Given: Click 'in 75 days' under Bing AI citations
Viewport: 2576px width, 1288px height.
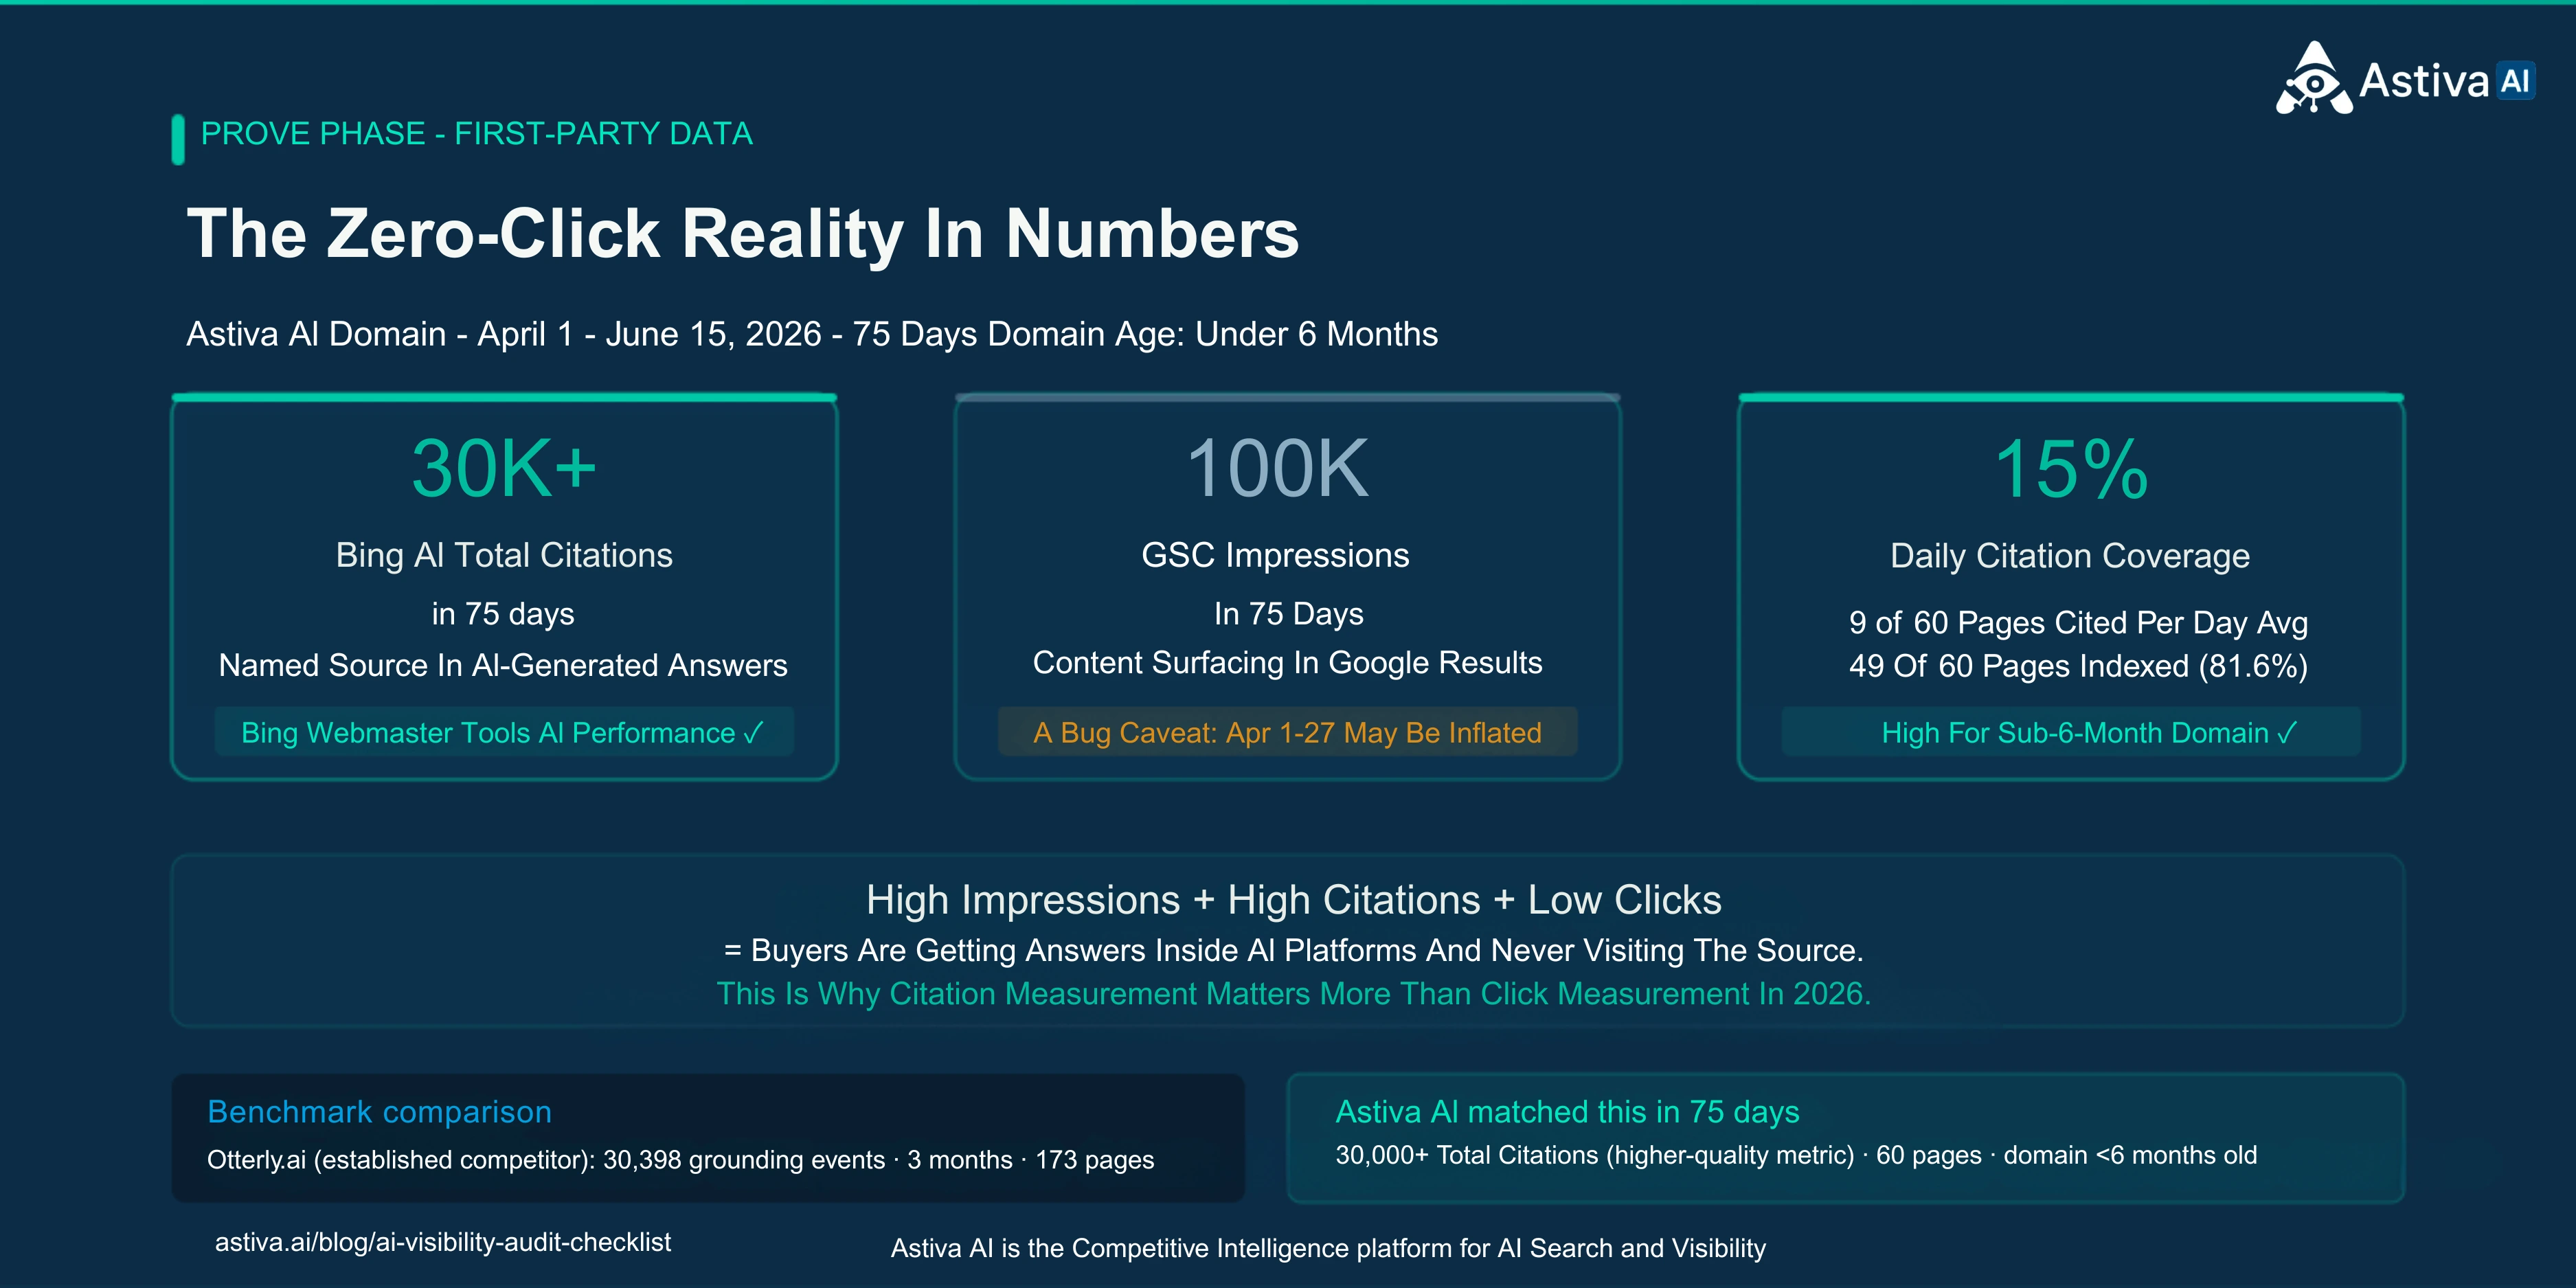Looking at the screenshot, I should 503,613.
